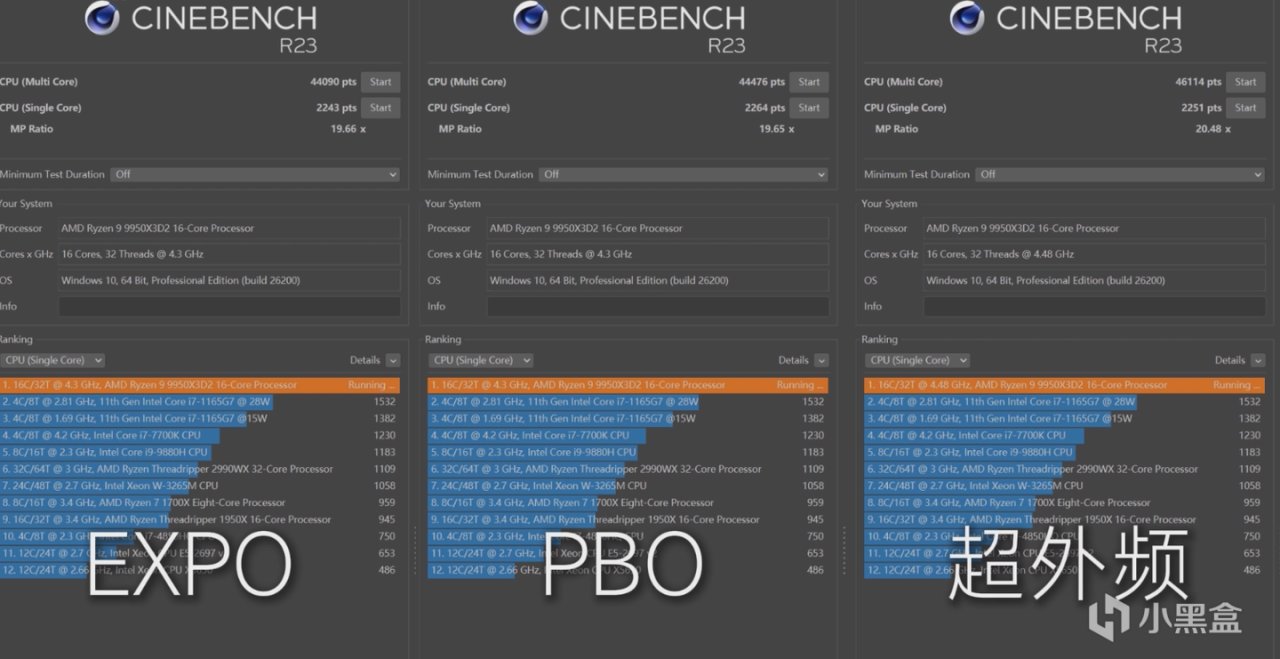The width and height of the screenshot is (1280, 659).
Task: Select the i7-1165G7 @15W row in EXPO window
Action: (x=200, y=418)
